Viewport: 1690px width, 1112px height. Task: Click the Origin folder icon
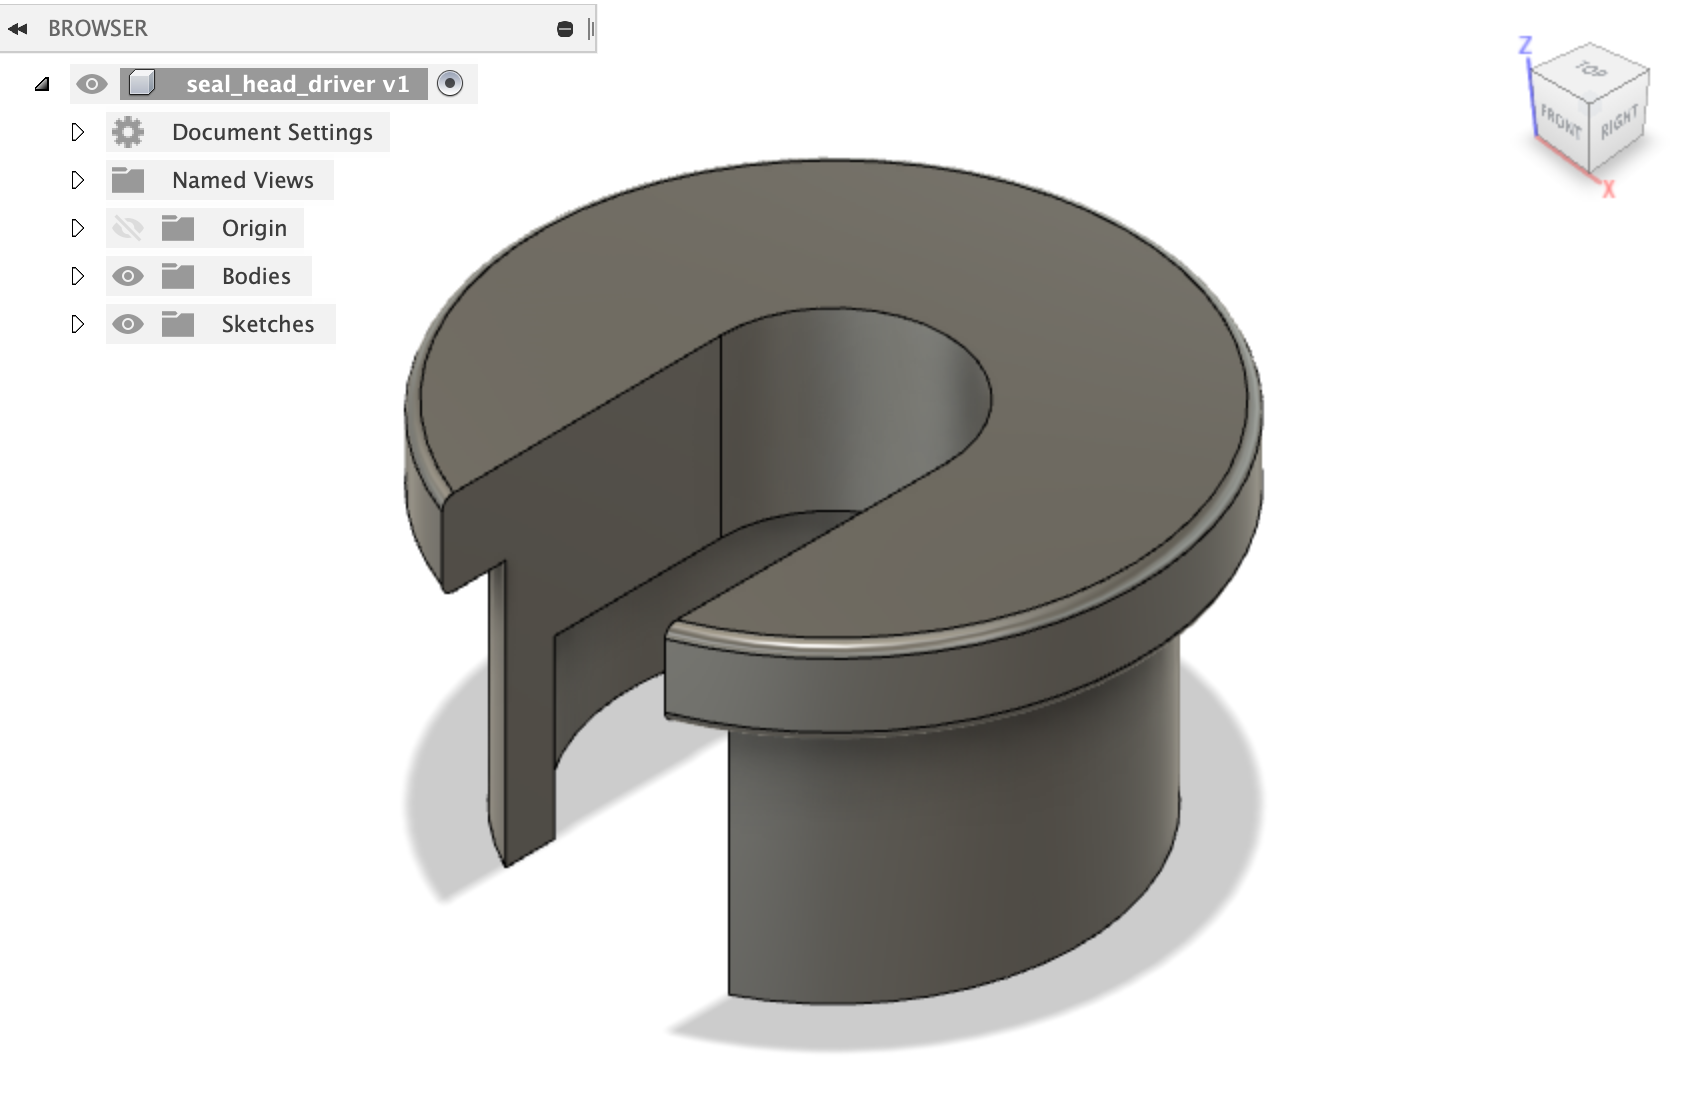click(178, 228)
